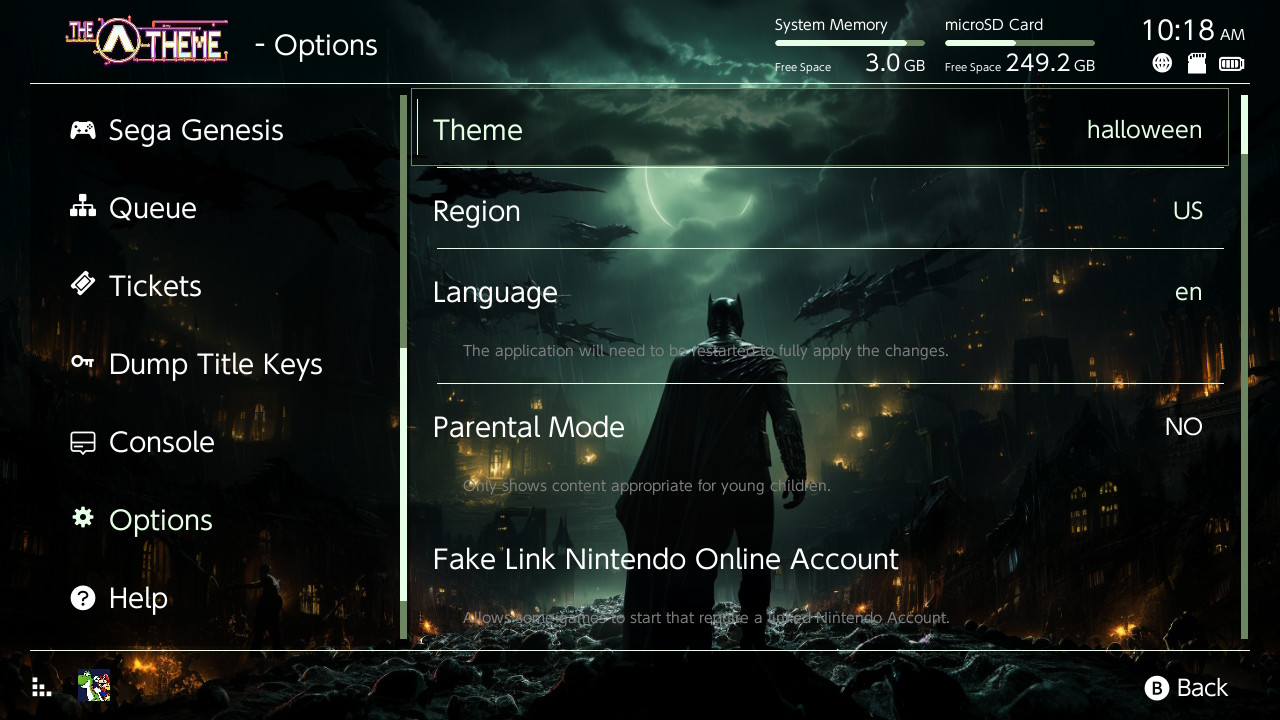
Task: Click the Parental Mode setting label
Action: [529, 427]
